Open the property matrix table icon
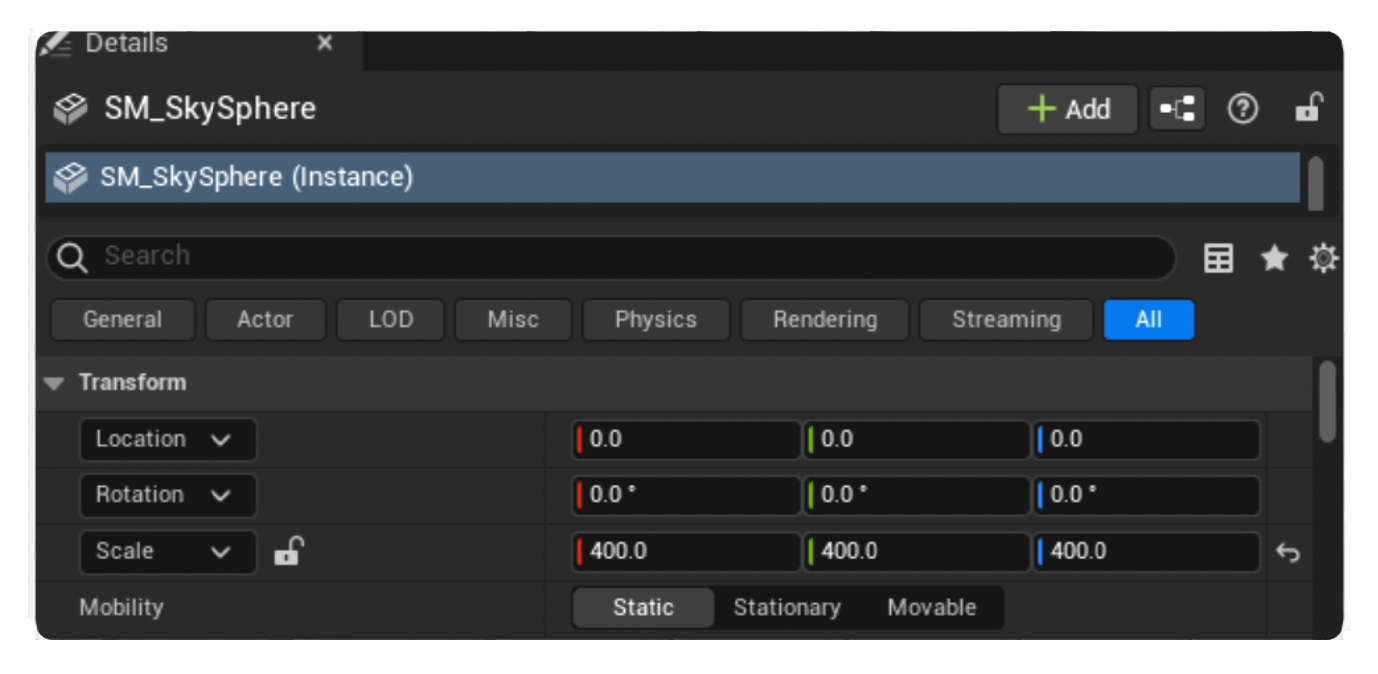Image resolution: width=1378 pixels, height=674 pixels. pyautogui.click(x=1218, y=259)
